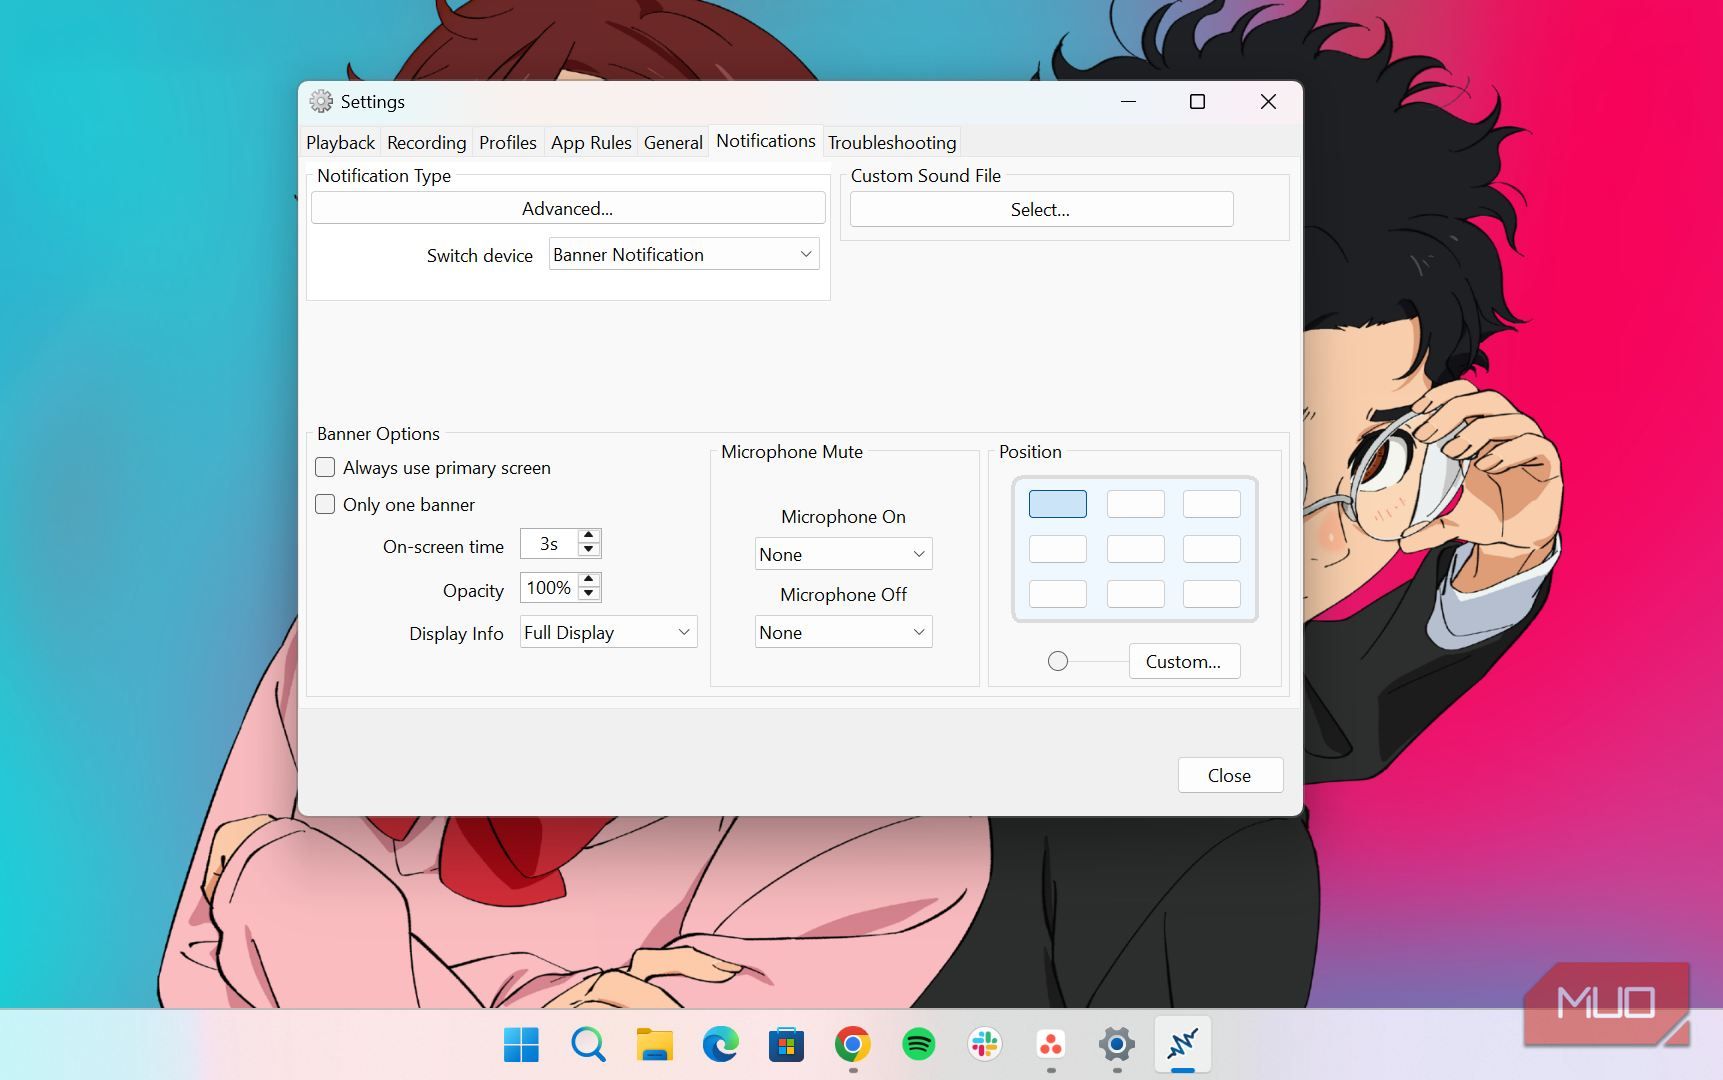Open the Microphone Off dropdown

tap(843, 632)
